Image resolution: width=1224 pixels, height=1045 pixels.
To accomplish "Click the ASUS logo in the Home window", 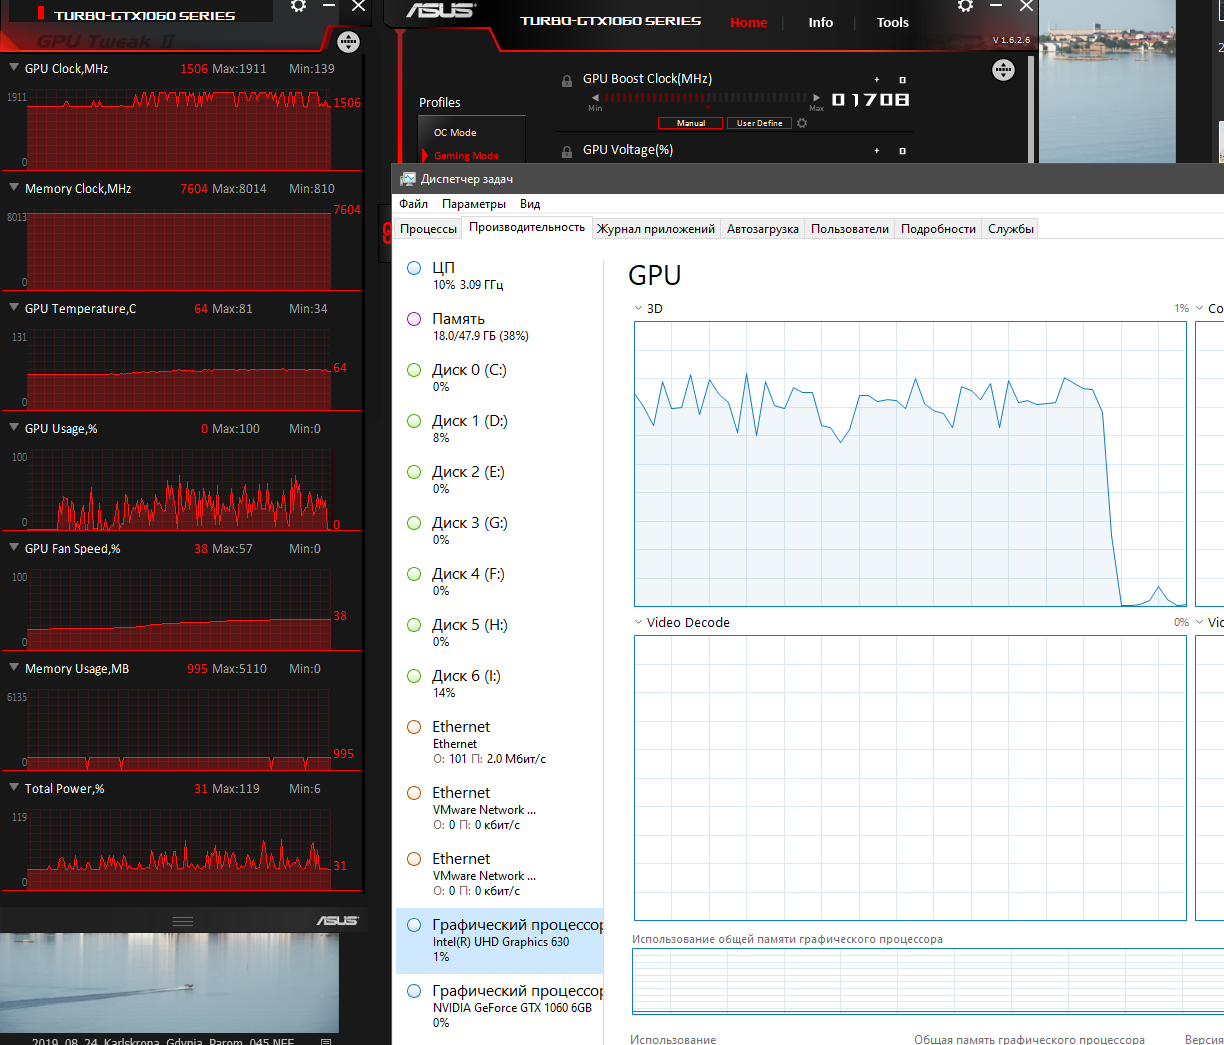I will coord(441,10).
